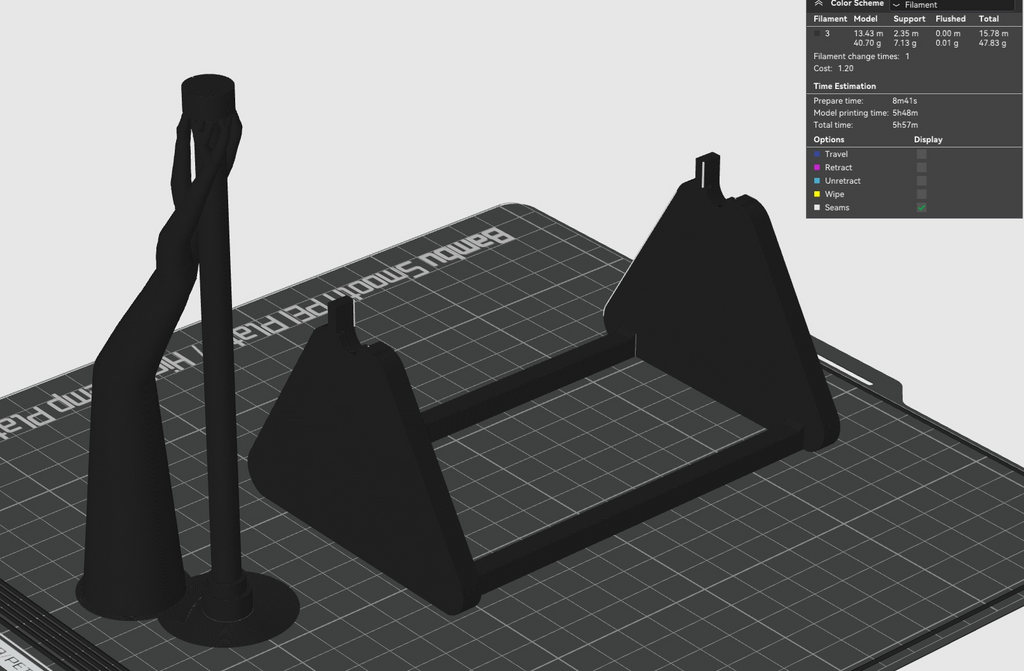Click the magenta Retract color swatch
This screenshot has width=1024, height=671.
(817, 167)
